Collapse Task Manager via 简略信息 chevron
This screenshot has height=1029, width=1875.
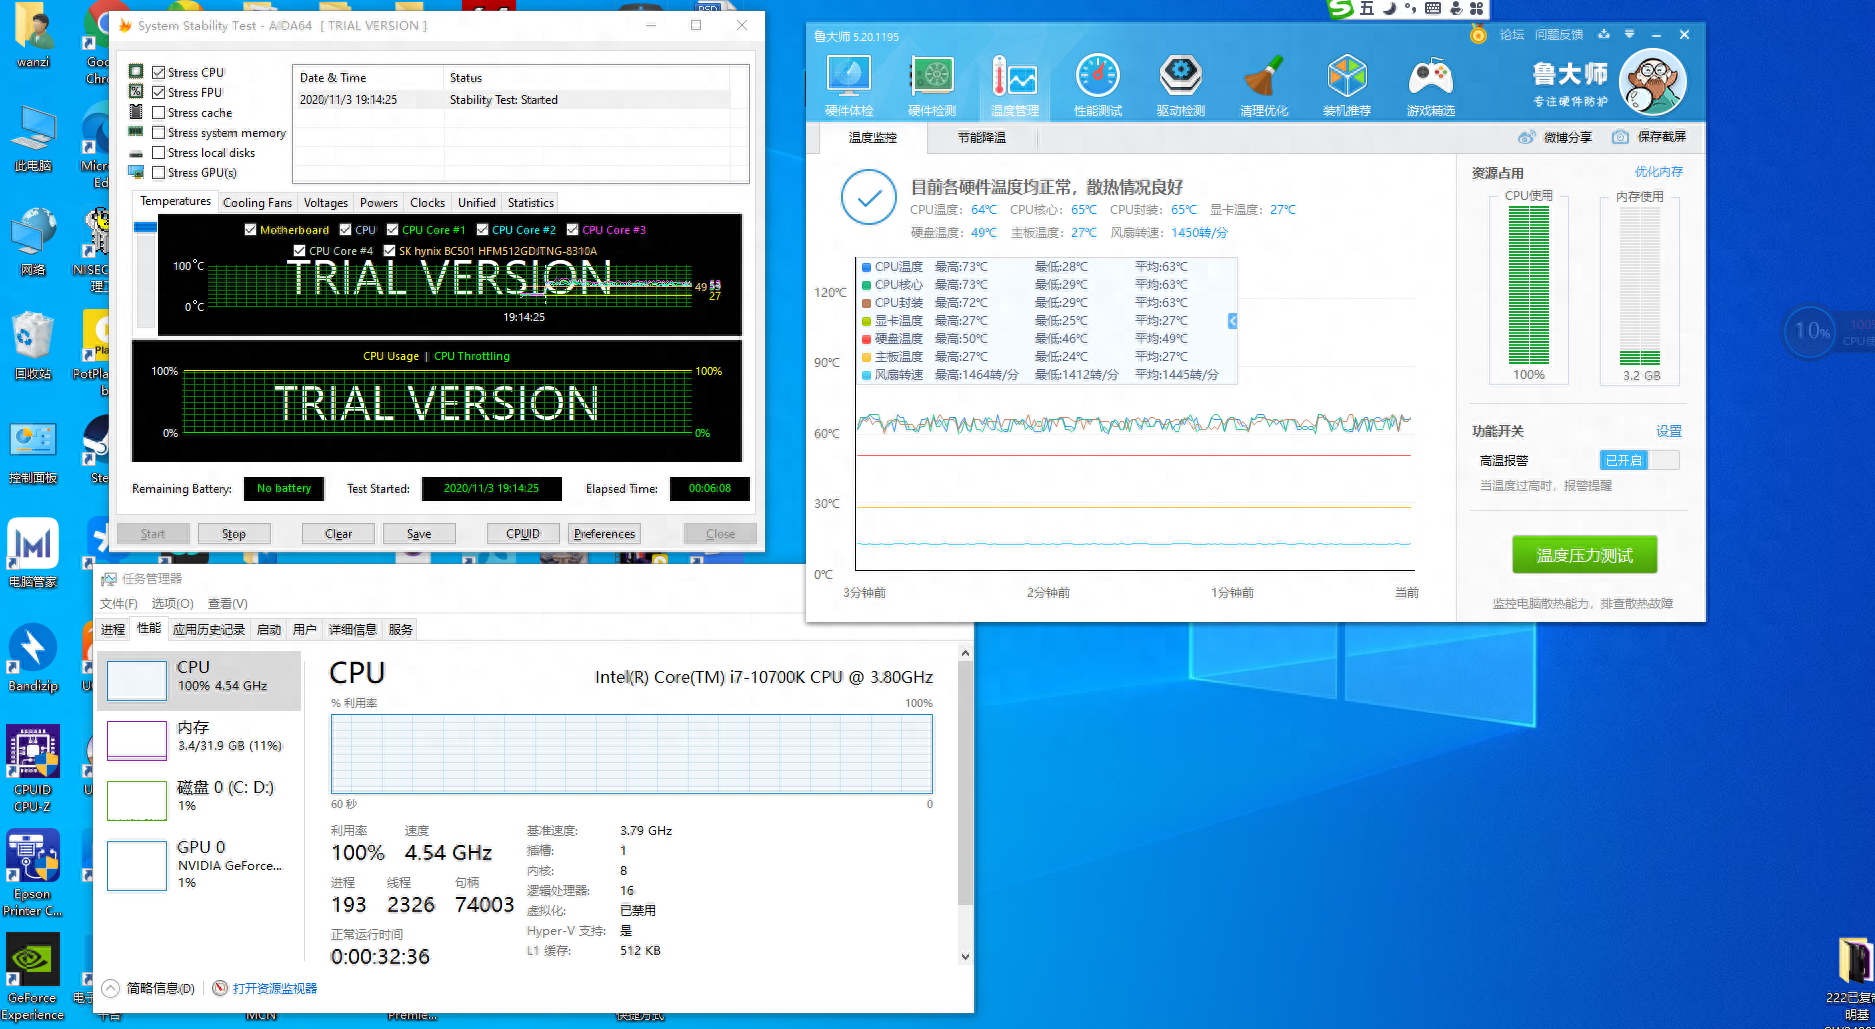(x=111, y=988)
